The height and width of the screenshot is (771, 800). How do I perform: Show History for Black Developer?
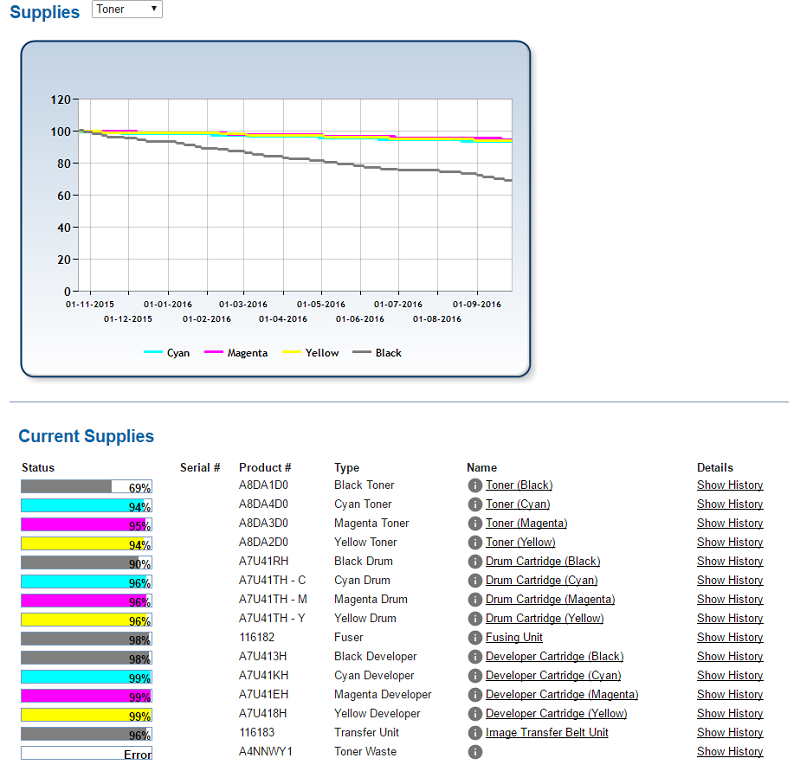click(730, 657)
